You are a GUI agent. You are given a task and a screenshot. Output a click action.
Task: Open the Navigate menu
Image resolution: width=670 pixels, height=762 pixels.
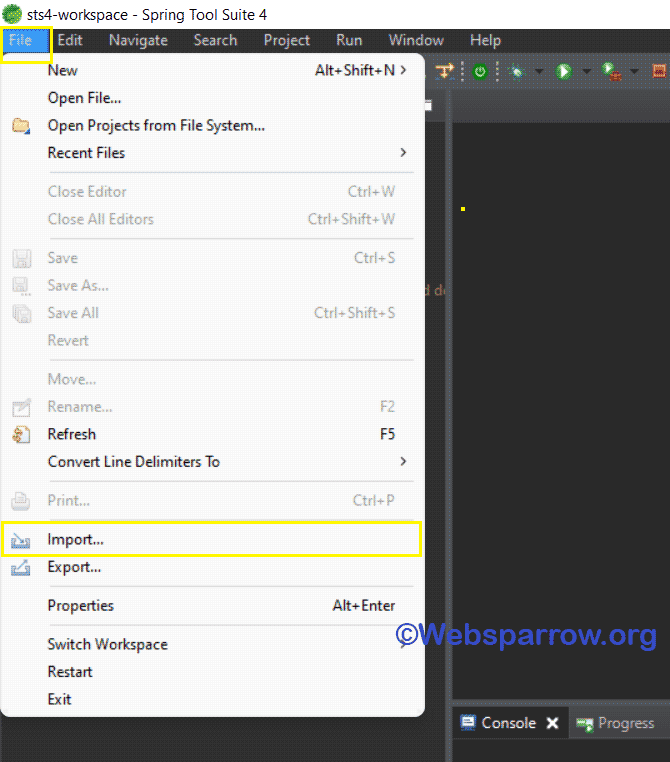point(138,40)
